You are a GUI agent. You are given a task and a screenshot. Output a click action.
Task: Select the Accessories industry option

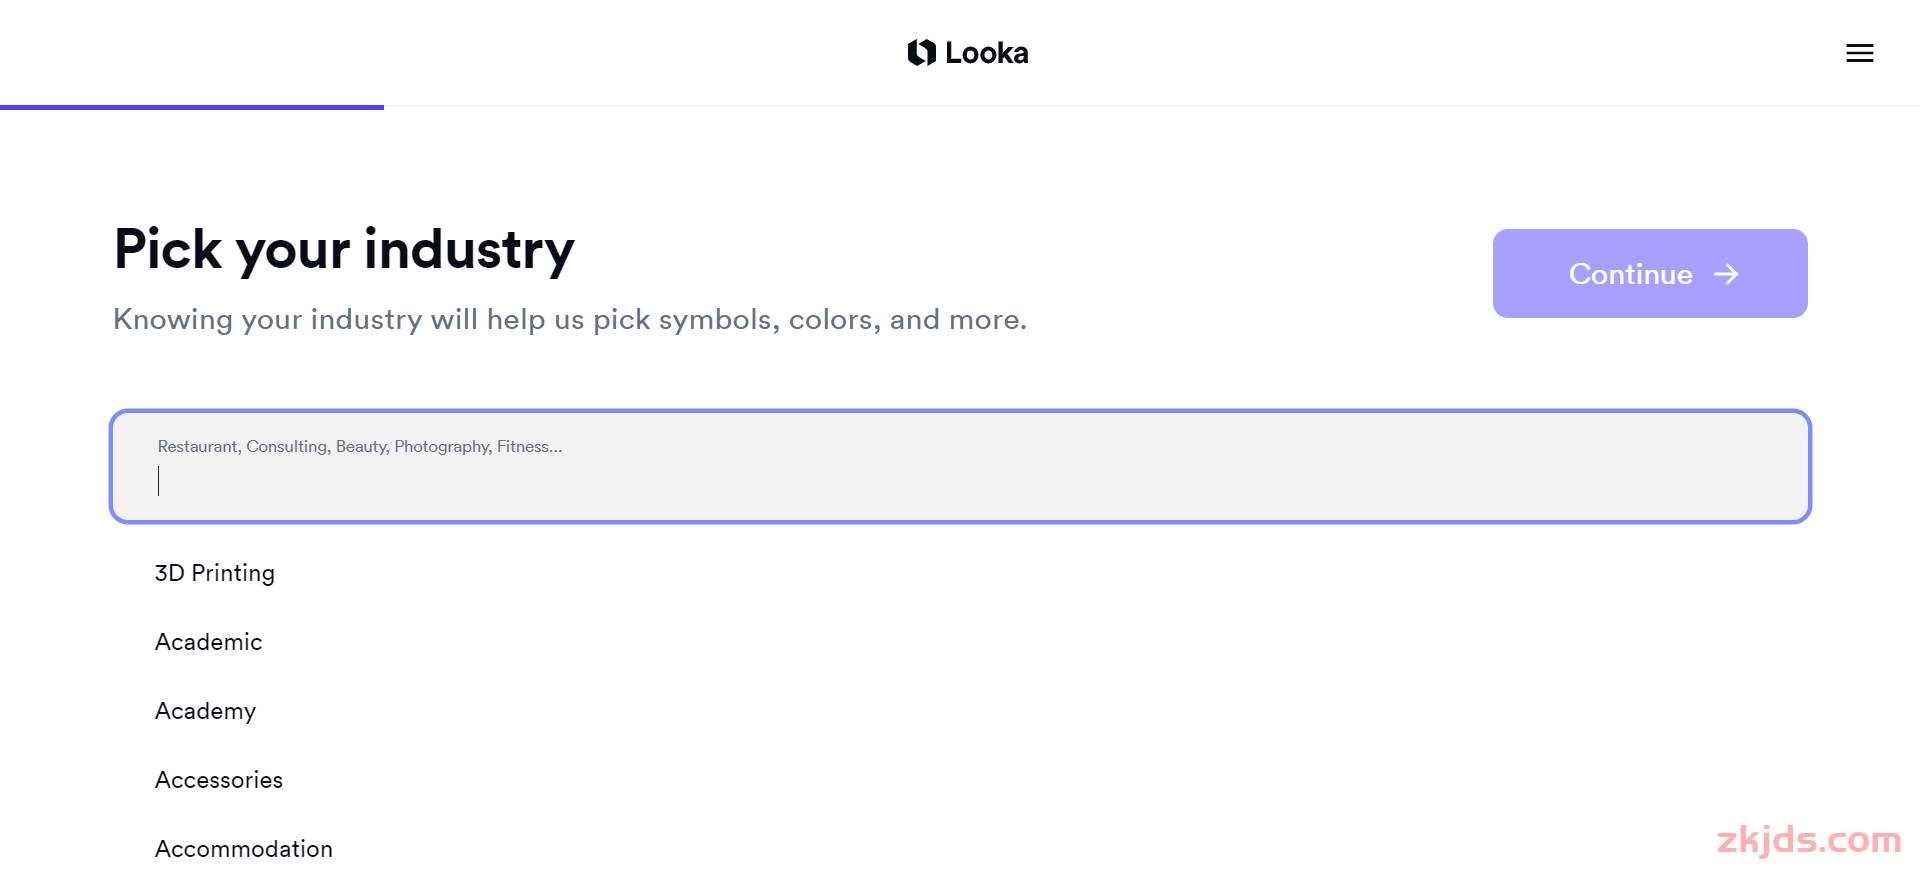218,780
